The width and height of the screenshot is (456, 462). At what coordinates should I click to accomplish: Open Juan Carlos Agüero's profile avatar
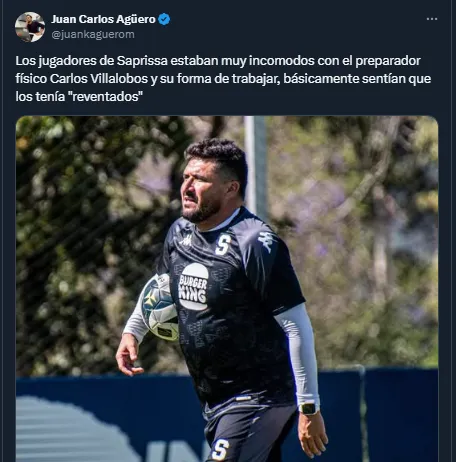[x=30, y=27]
